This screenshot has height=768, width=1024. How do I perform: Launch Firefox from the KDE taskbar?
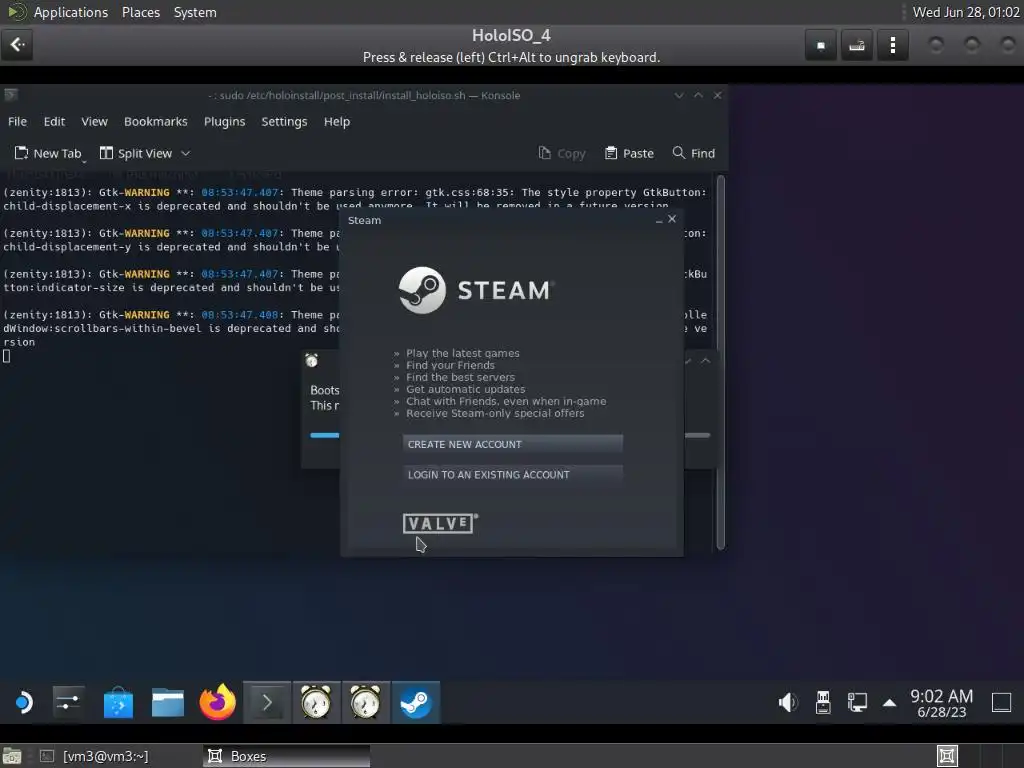[x=217, y=703]
